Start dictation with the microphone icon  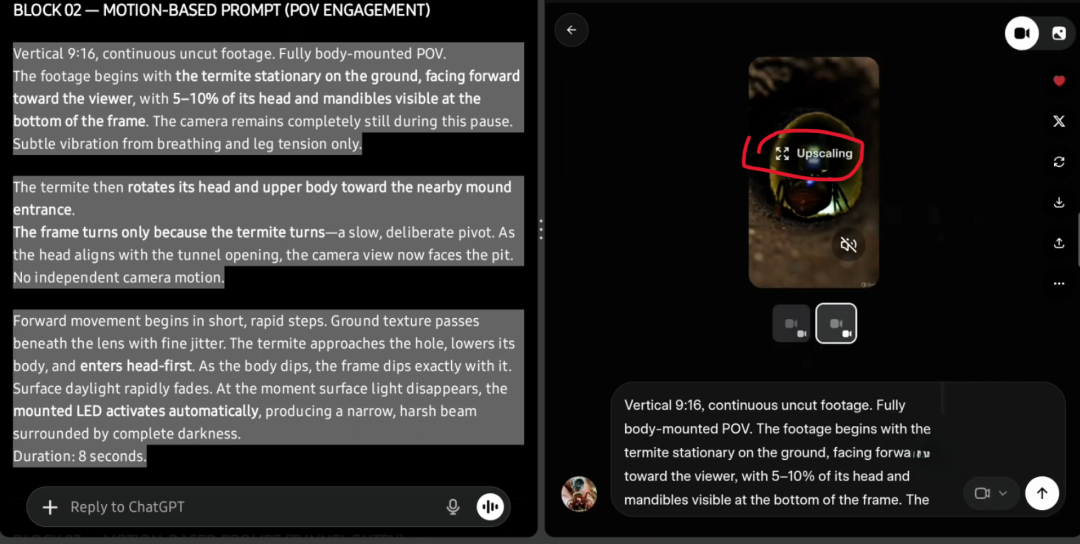pos(453,508)
